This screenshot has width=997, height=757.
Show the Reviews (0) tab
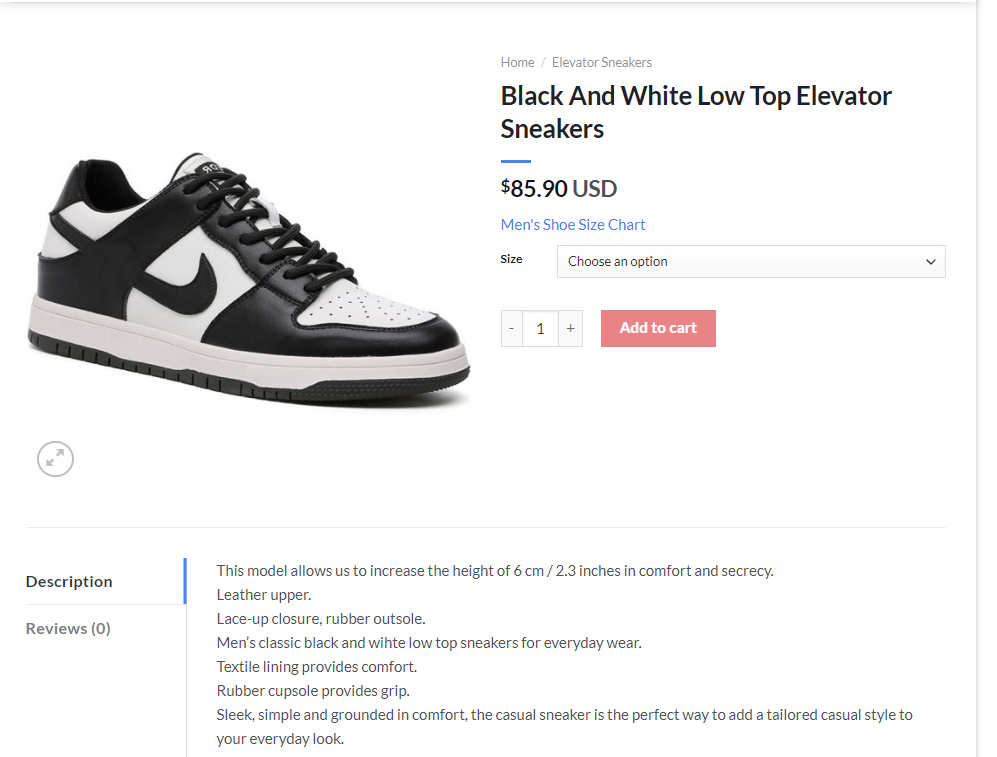point(68,628)
